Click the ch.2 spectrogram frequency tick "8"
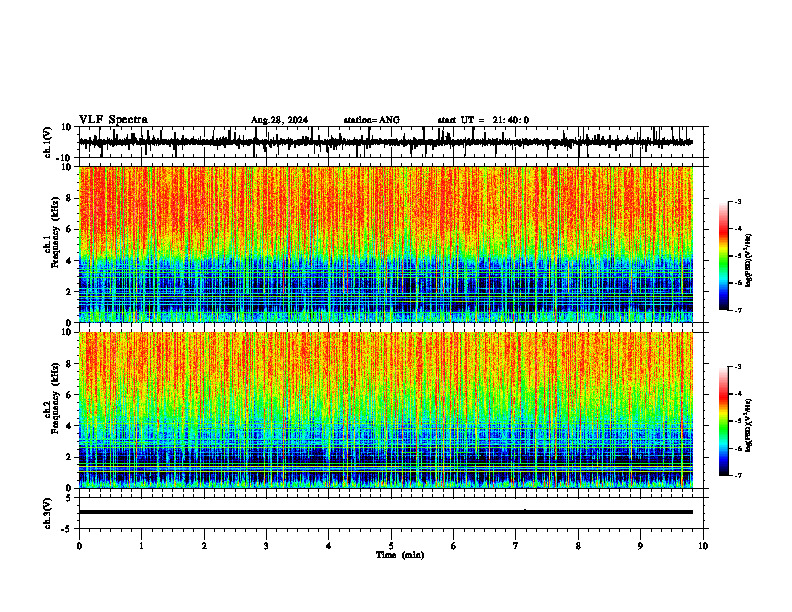This screenshot has height=612, width=792. point(69,364)
